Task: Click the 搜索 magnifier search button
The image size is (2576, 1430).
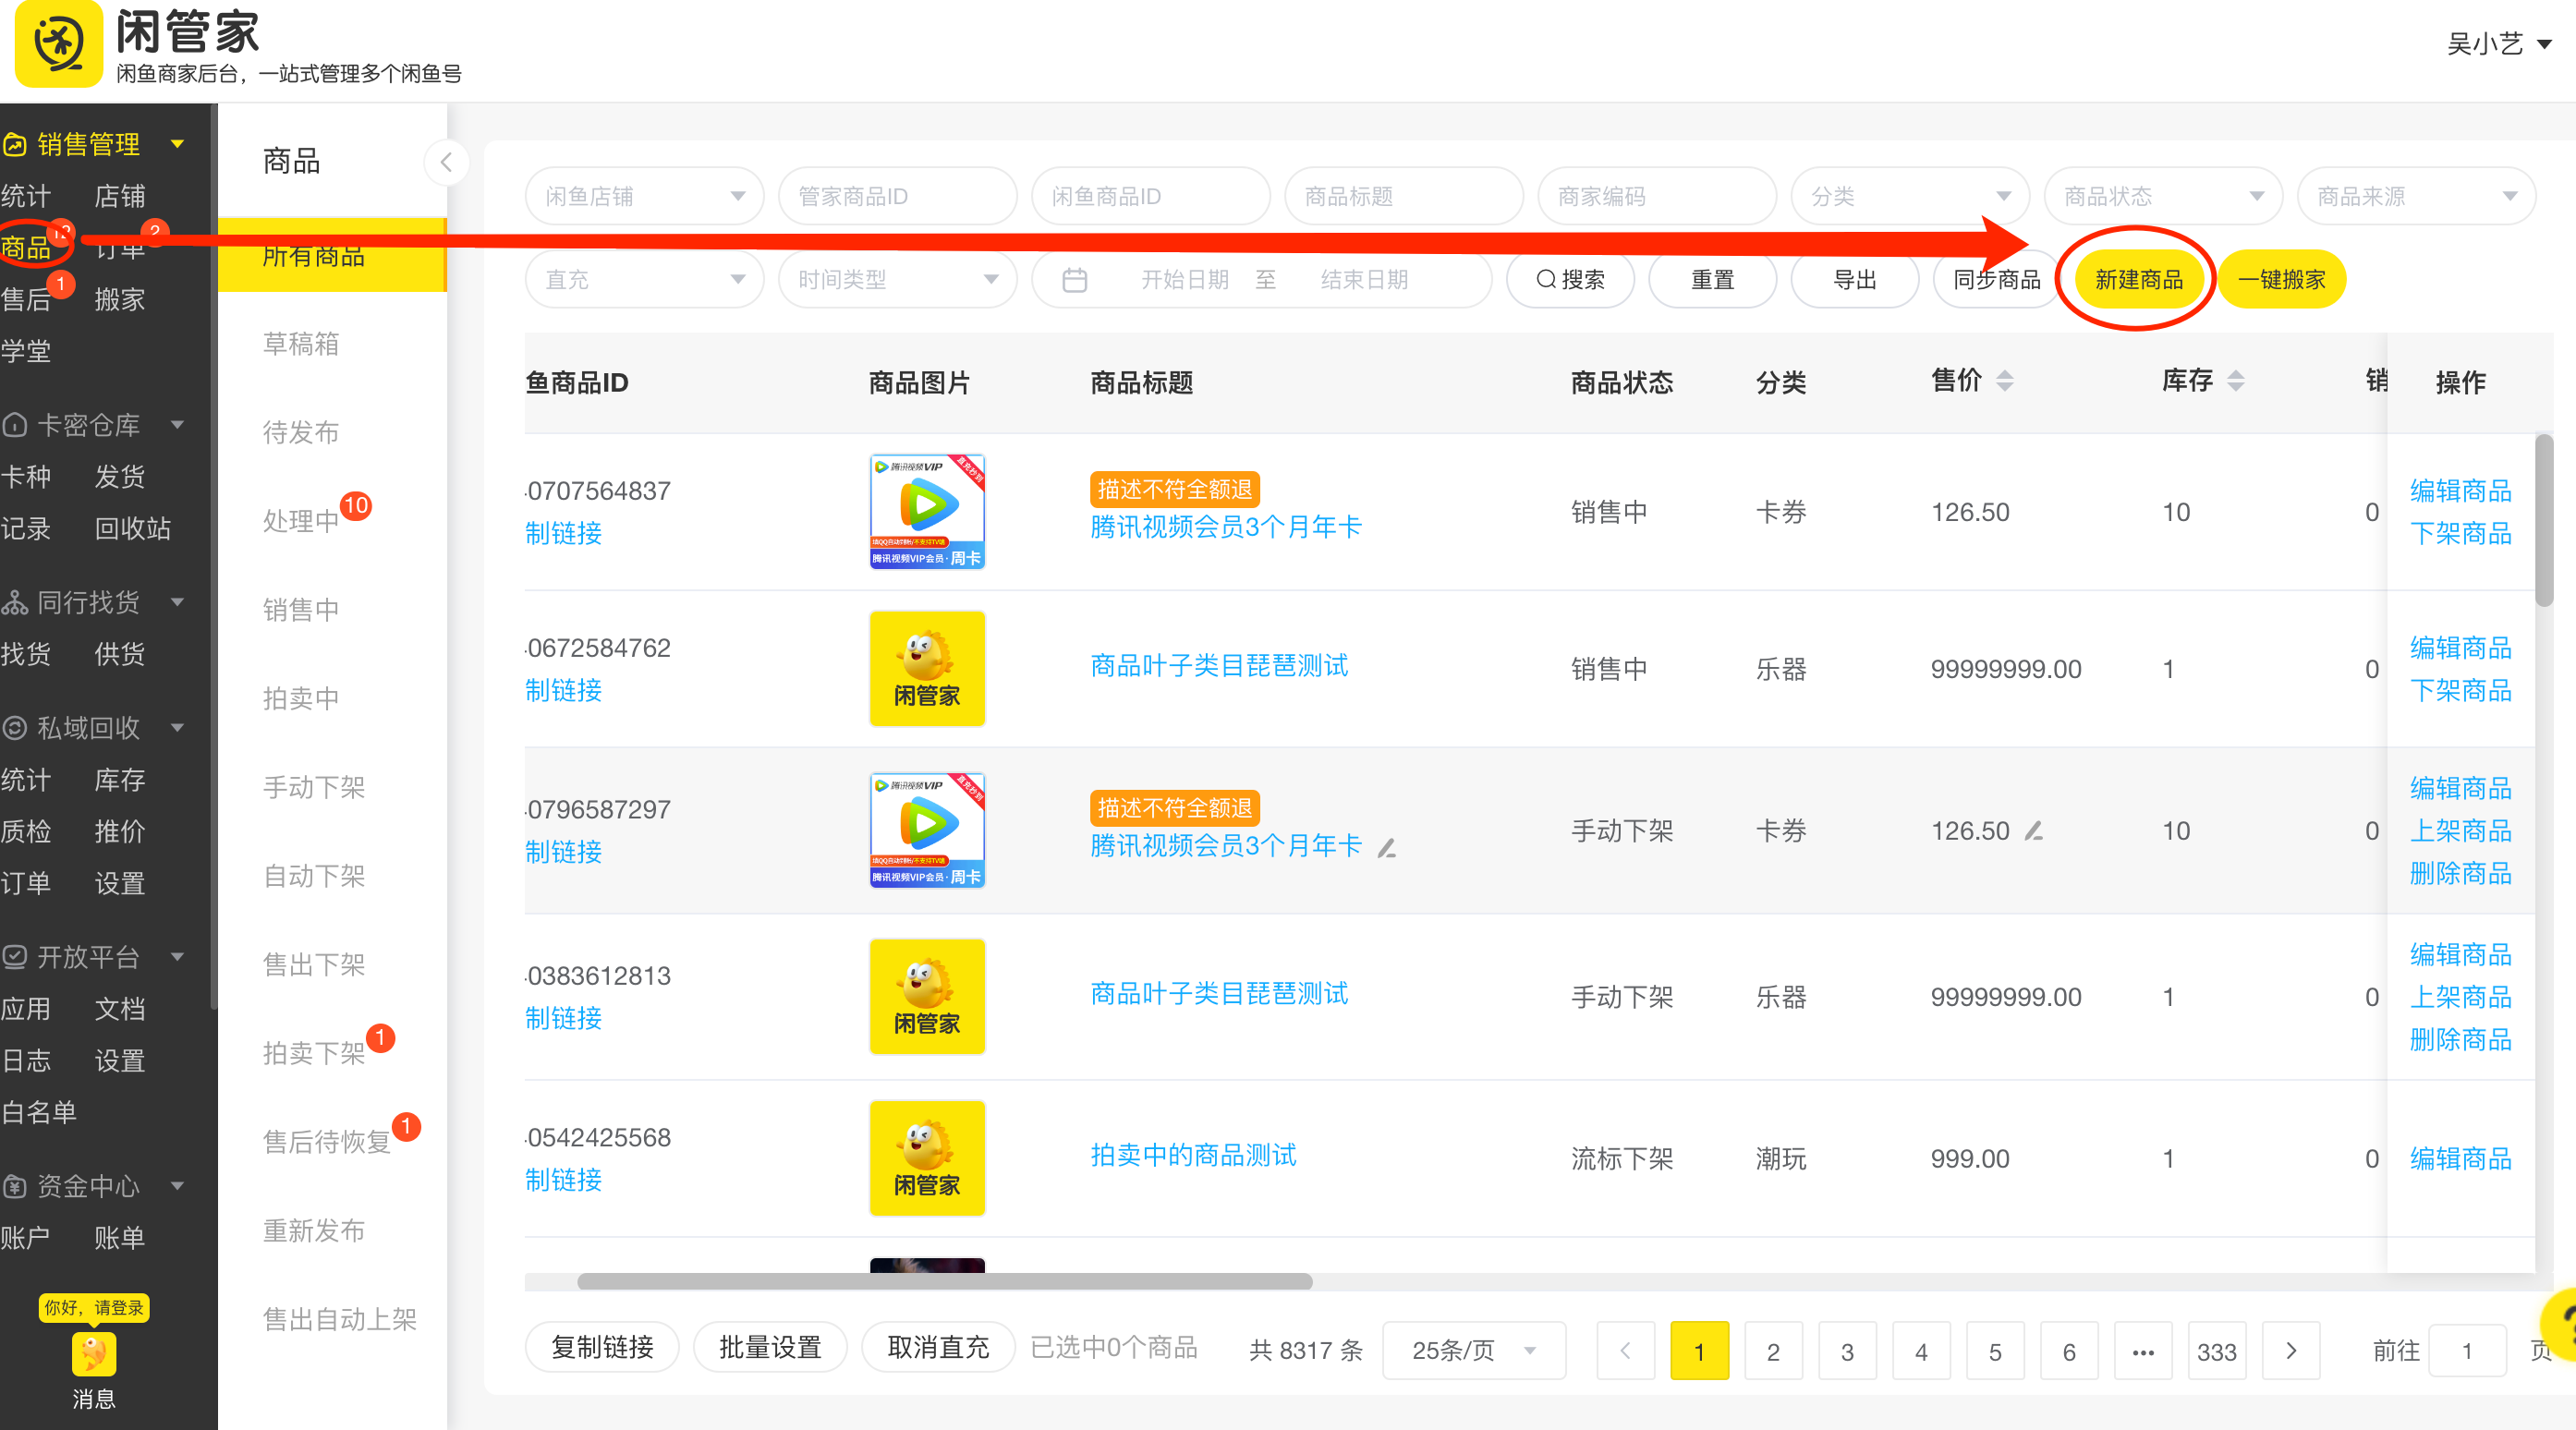Action: coord(1570,279)
